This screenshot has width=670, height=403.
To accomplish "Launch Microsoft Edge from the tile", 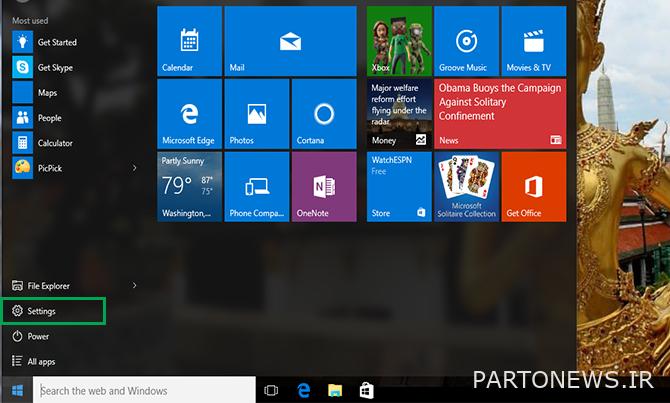I will (x=188, y=114).
